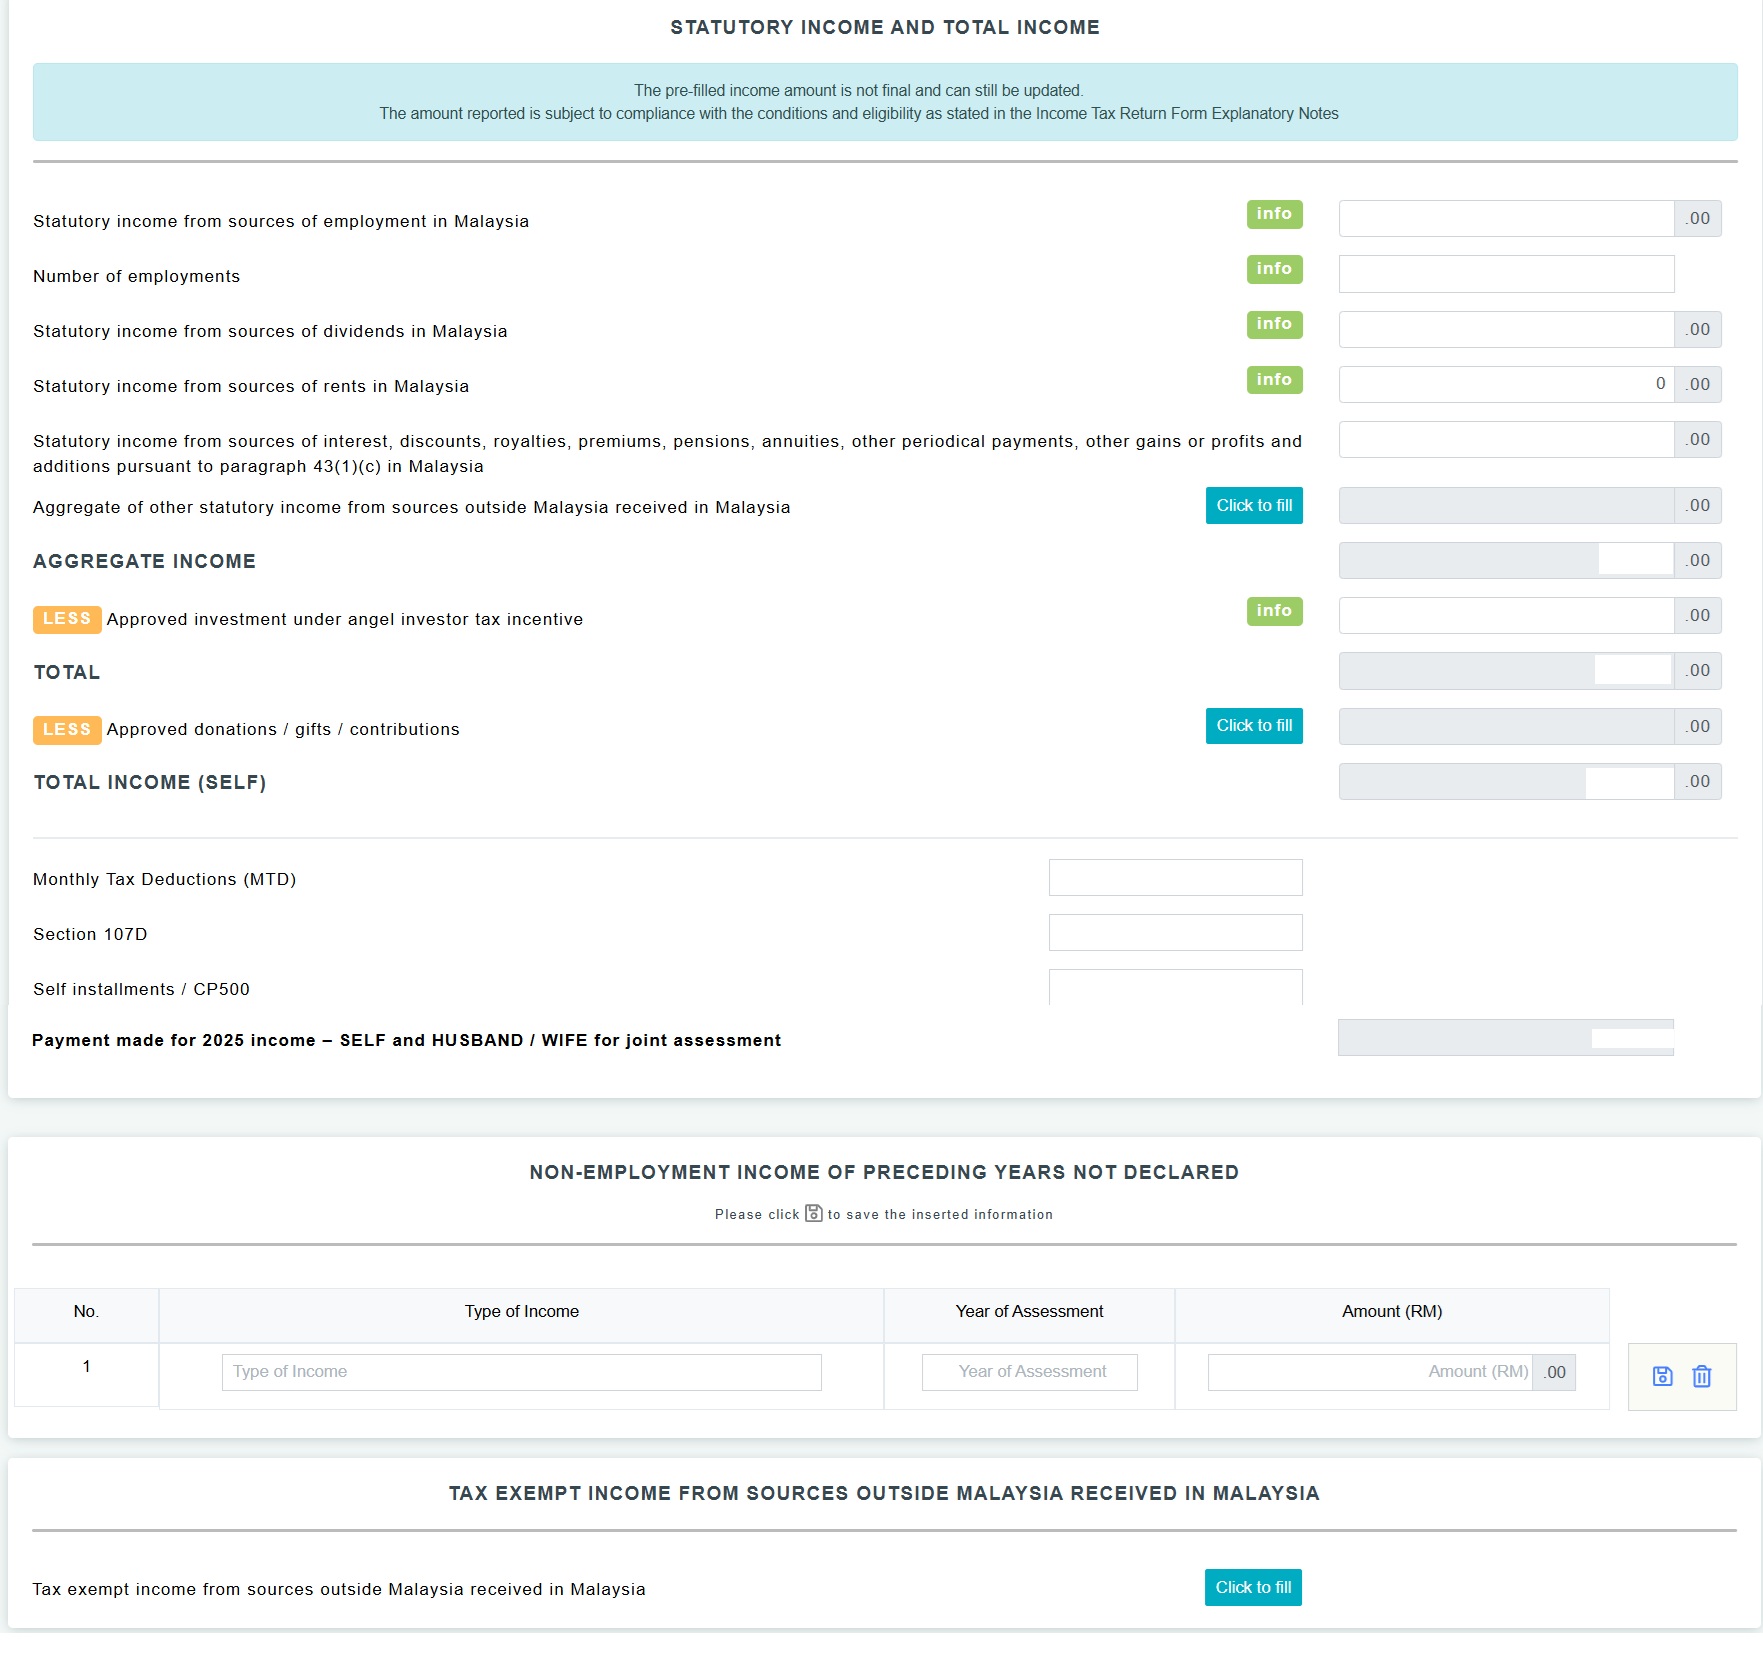This screenshot has height=1677, width=1763.
Task: Click to fill approved donations / gifts
Action: pyautogui.click(x=1254, y=726)
